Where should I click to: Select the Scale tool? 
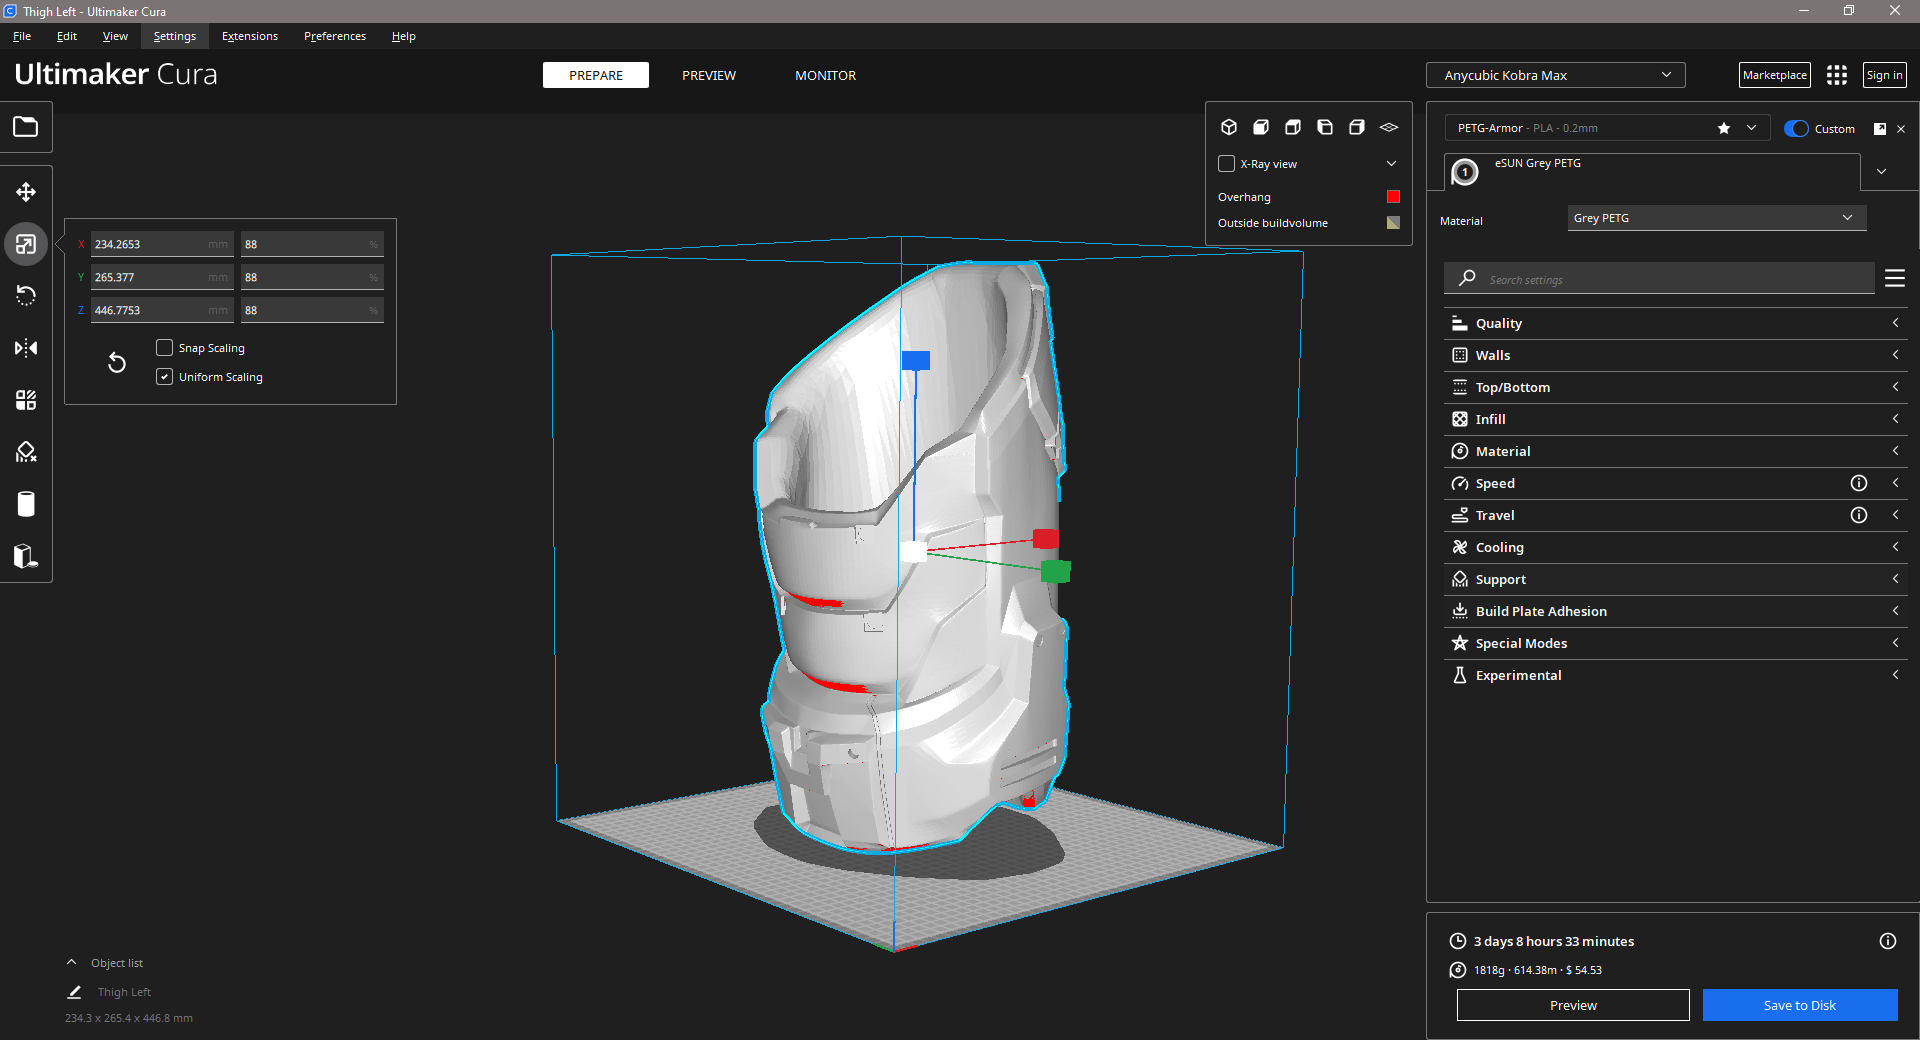(x=26, y=244)
